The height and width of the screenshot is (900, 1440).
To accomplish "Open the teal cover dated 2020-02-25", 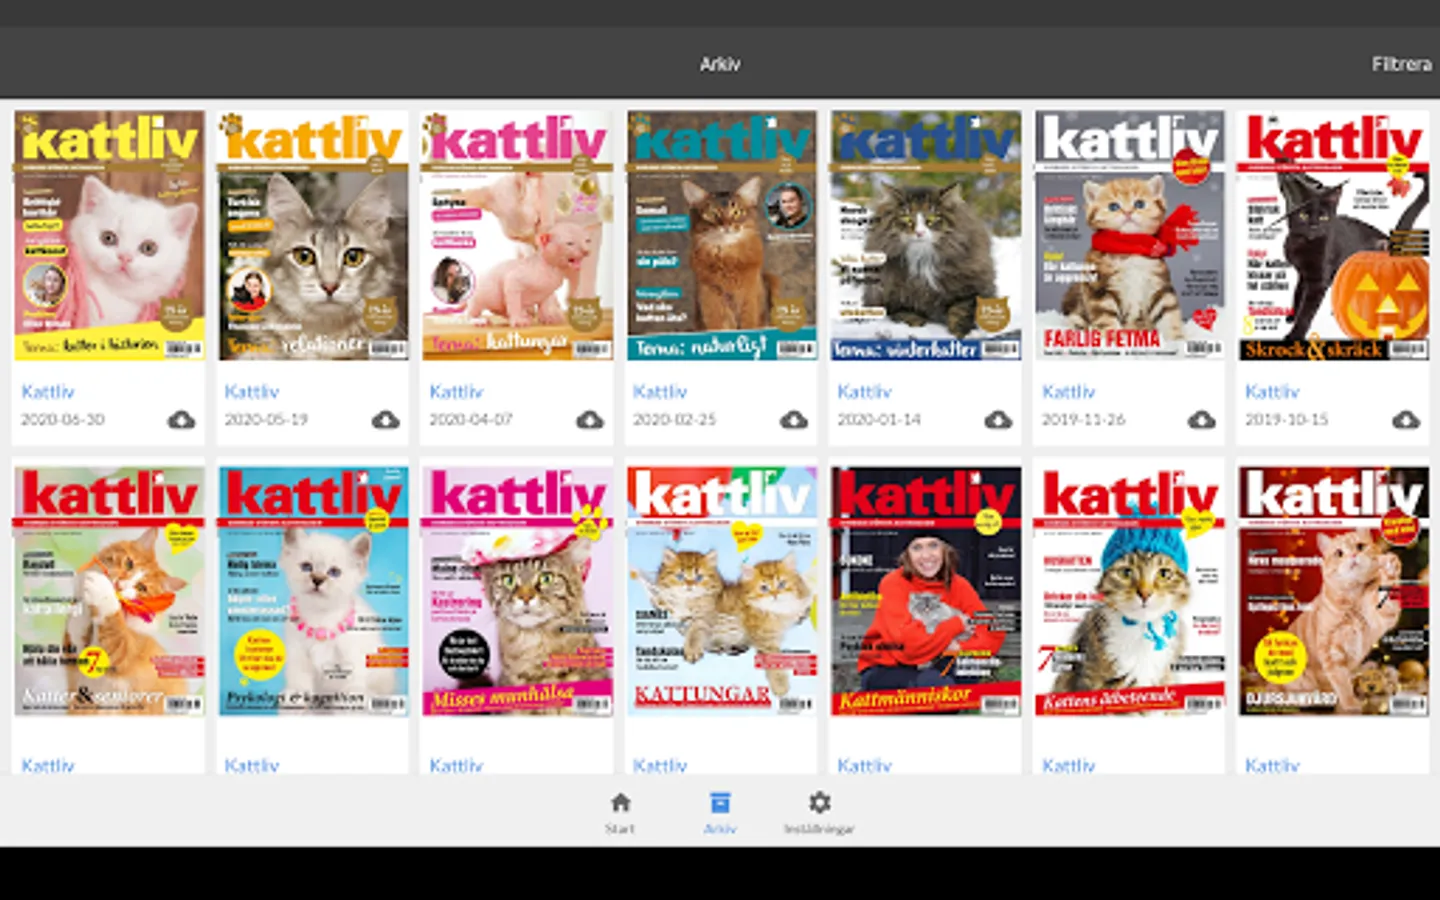I will click(x=722, y=235).
